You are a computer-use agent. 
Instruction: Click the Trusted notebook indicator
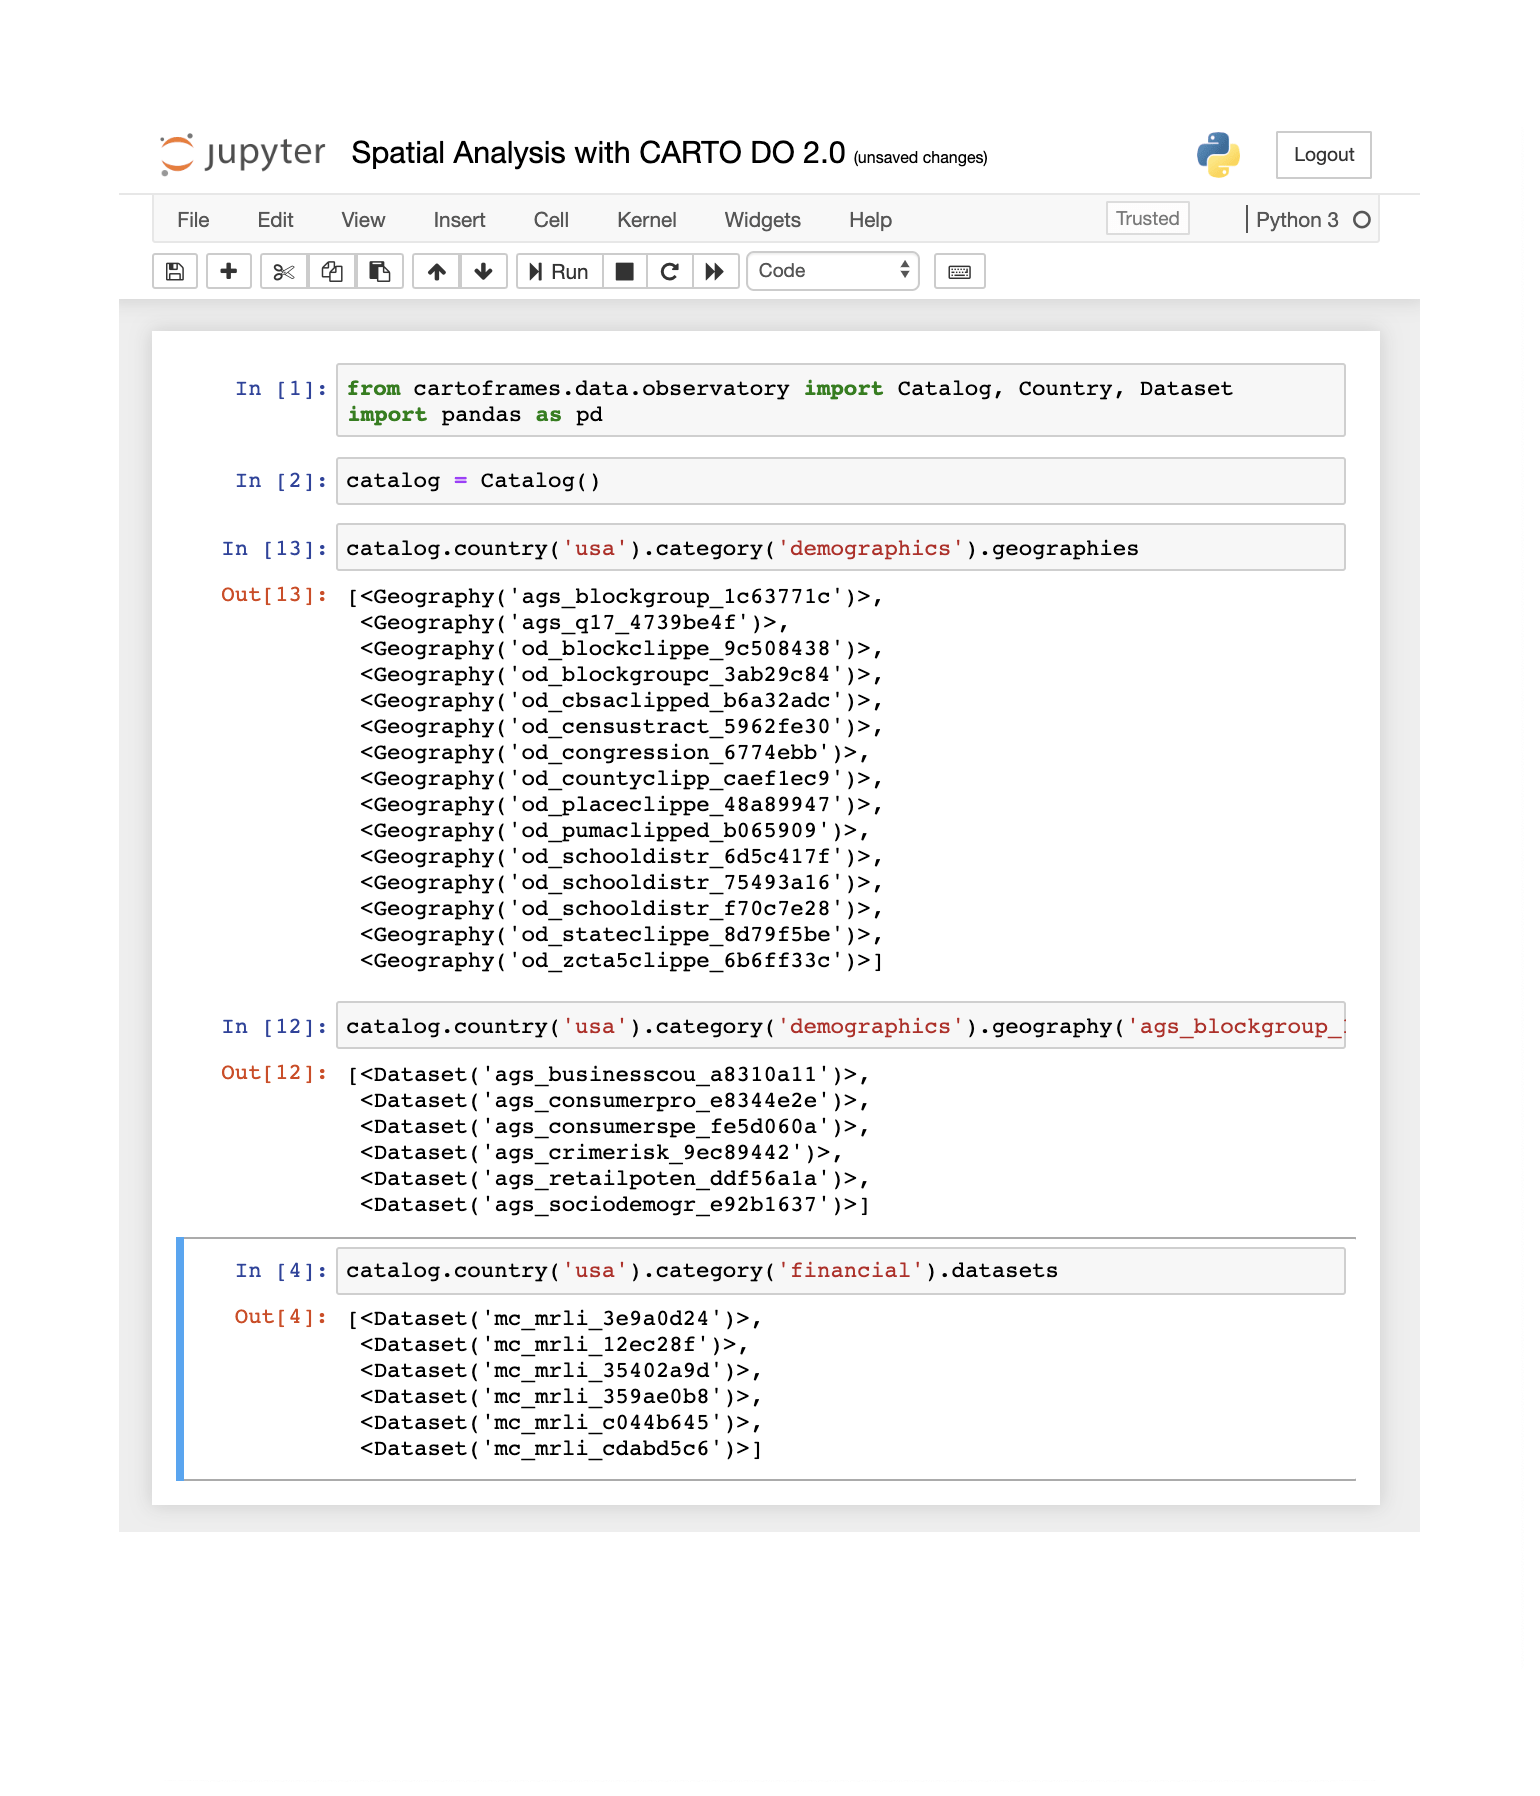pos(1148,218)
